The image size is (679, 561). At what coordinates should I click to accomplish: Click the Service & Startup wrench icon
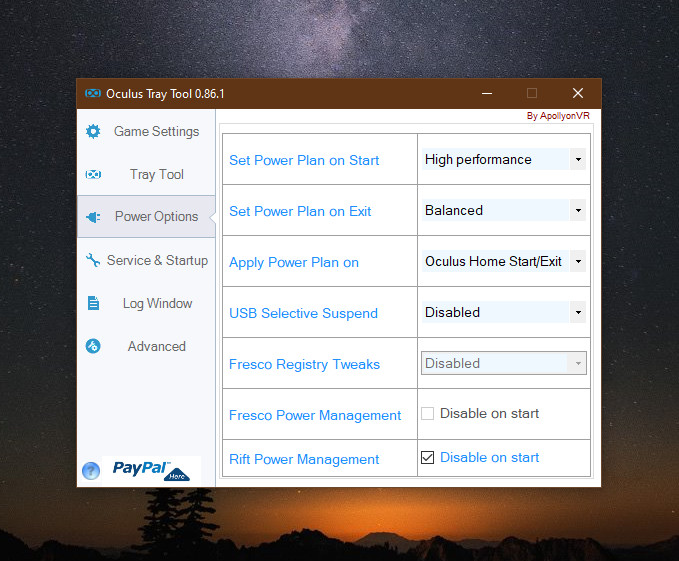(x=93, y=260)
